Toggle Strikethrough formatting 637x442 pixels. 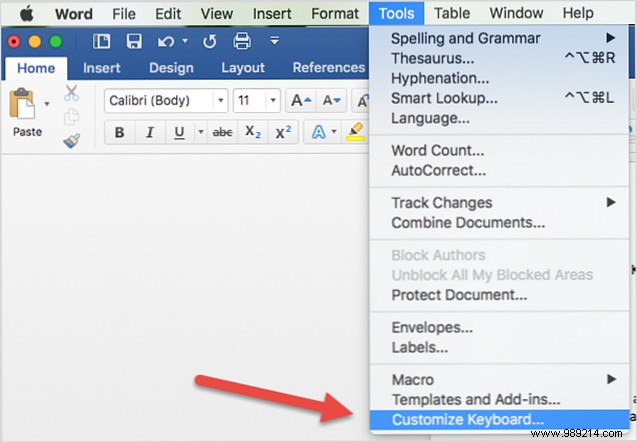click(222, 132)
